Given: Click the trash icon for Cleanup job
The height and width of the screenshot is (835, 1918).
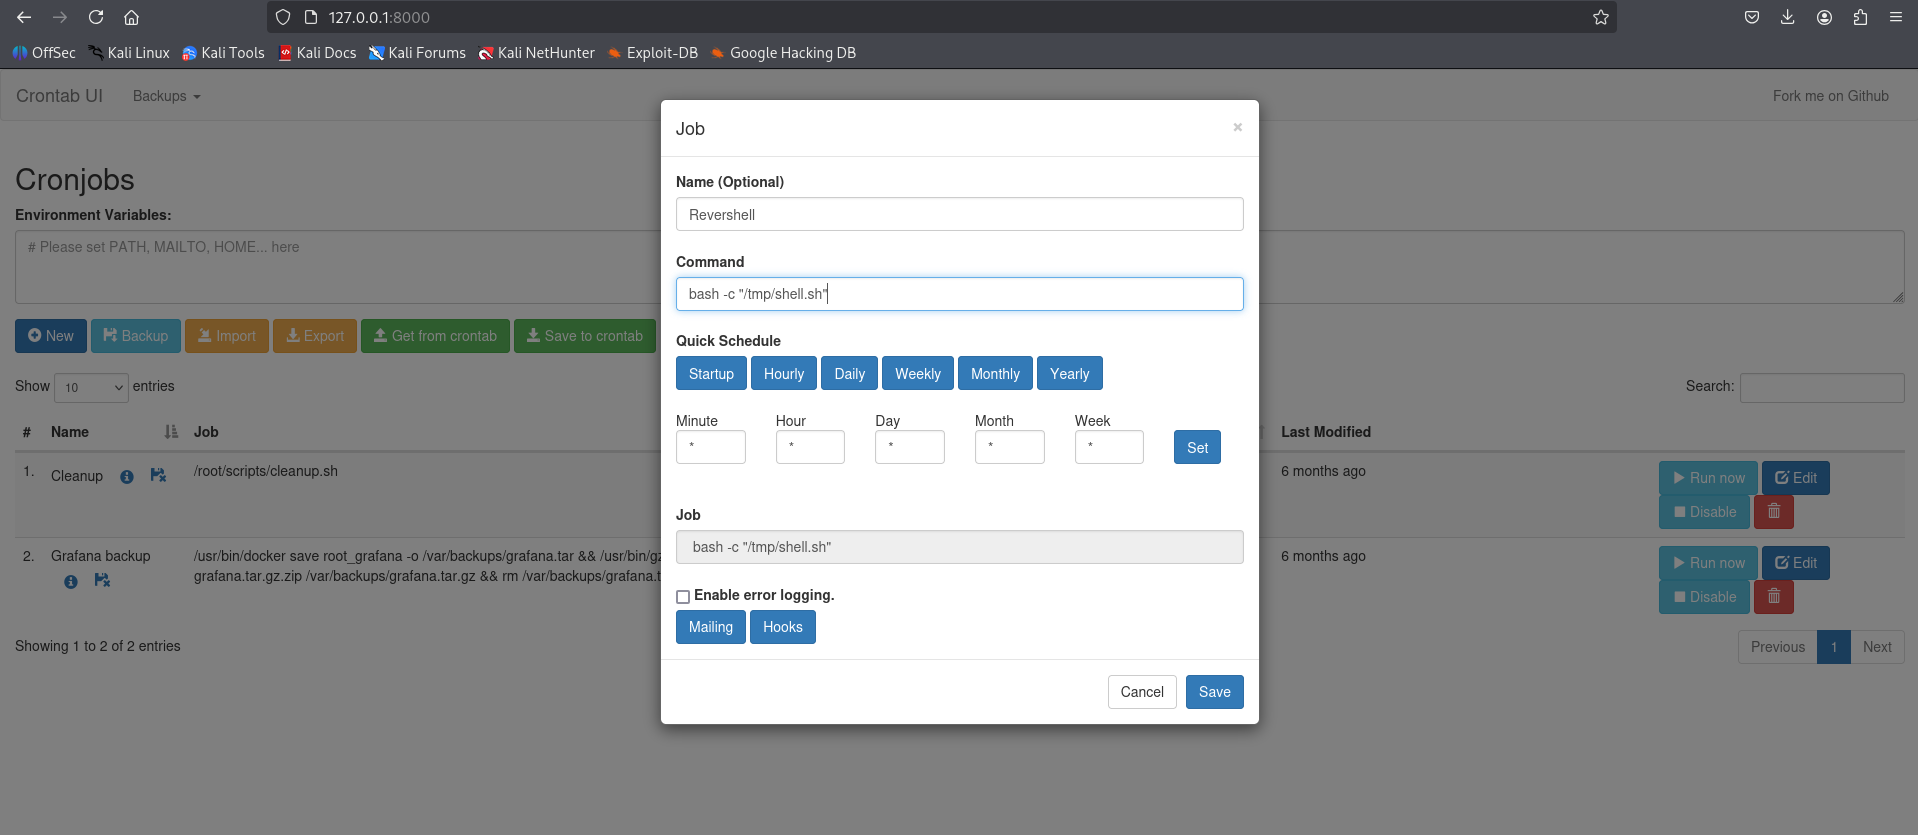Looking at the screenshot, I should [1773, 512].
